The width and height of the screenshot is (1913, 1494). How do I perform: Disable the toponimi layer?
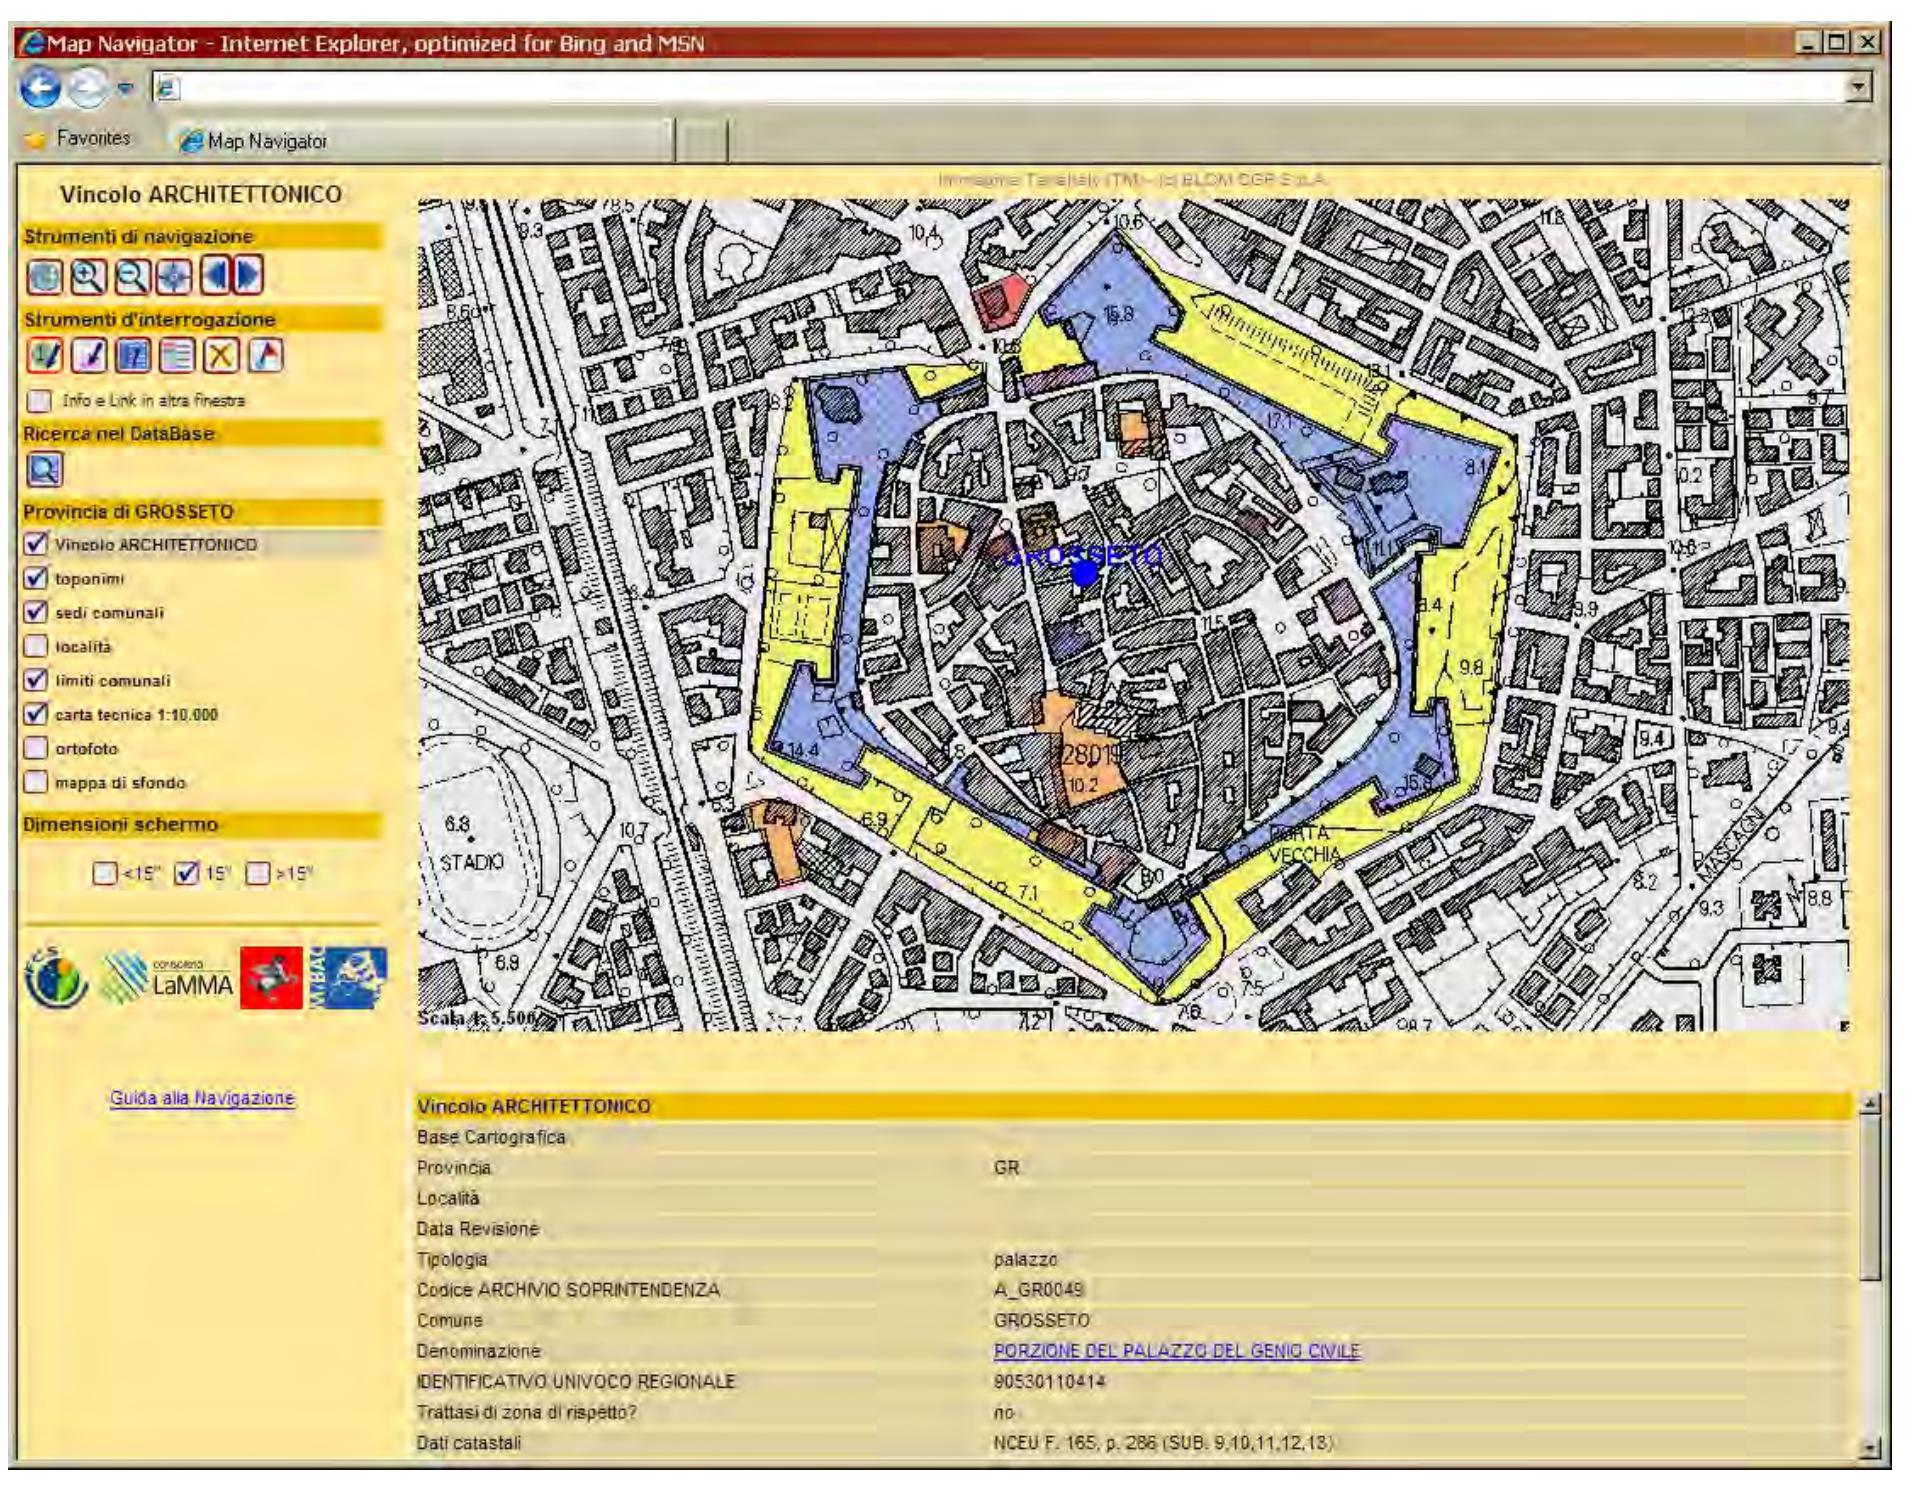coord(37,575)
